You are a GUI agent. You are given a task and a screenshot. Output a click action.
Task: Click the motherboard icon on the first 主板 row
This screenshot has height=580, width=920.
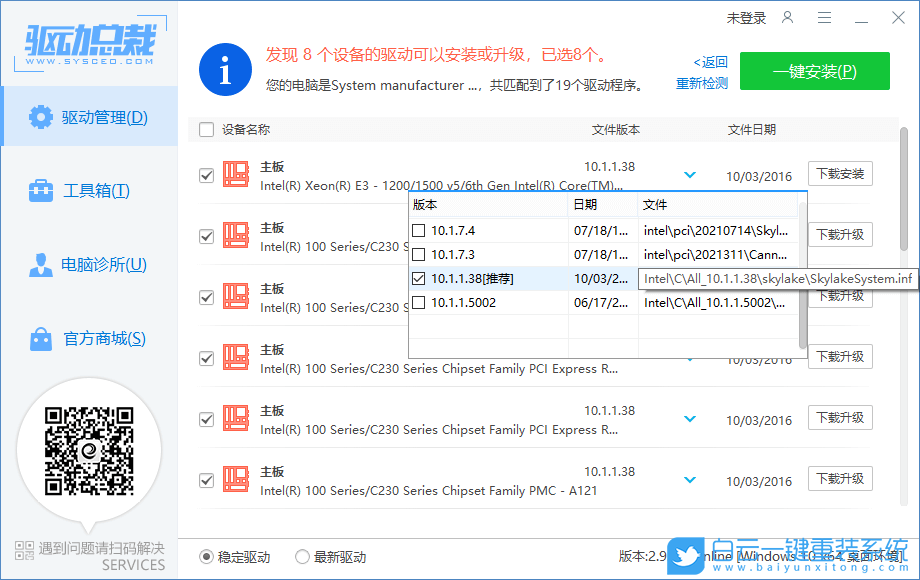click(237, 174)
